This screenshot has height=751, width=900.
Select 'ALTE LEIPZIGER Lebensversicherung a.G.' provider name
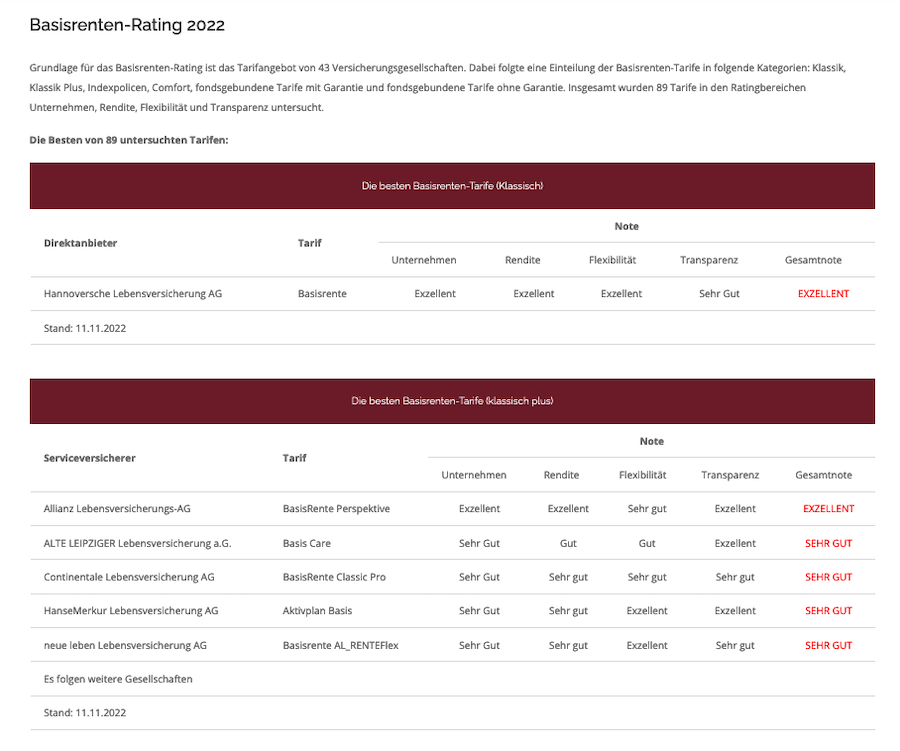point(138,543)
